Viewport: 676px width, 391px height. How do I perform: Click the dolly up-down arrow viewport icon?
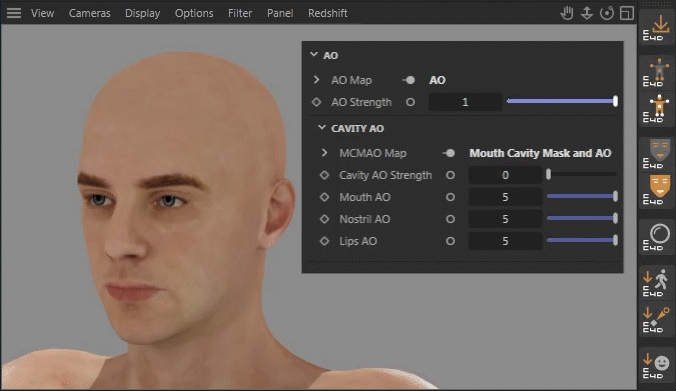coord(587,13)
